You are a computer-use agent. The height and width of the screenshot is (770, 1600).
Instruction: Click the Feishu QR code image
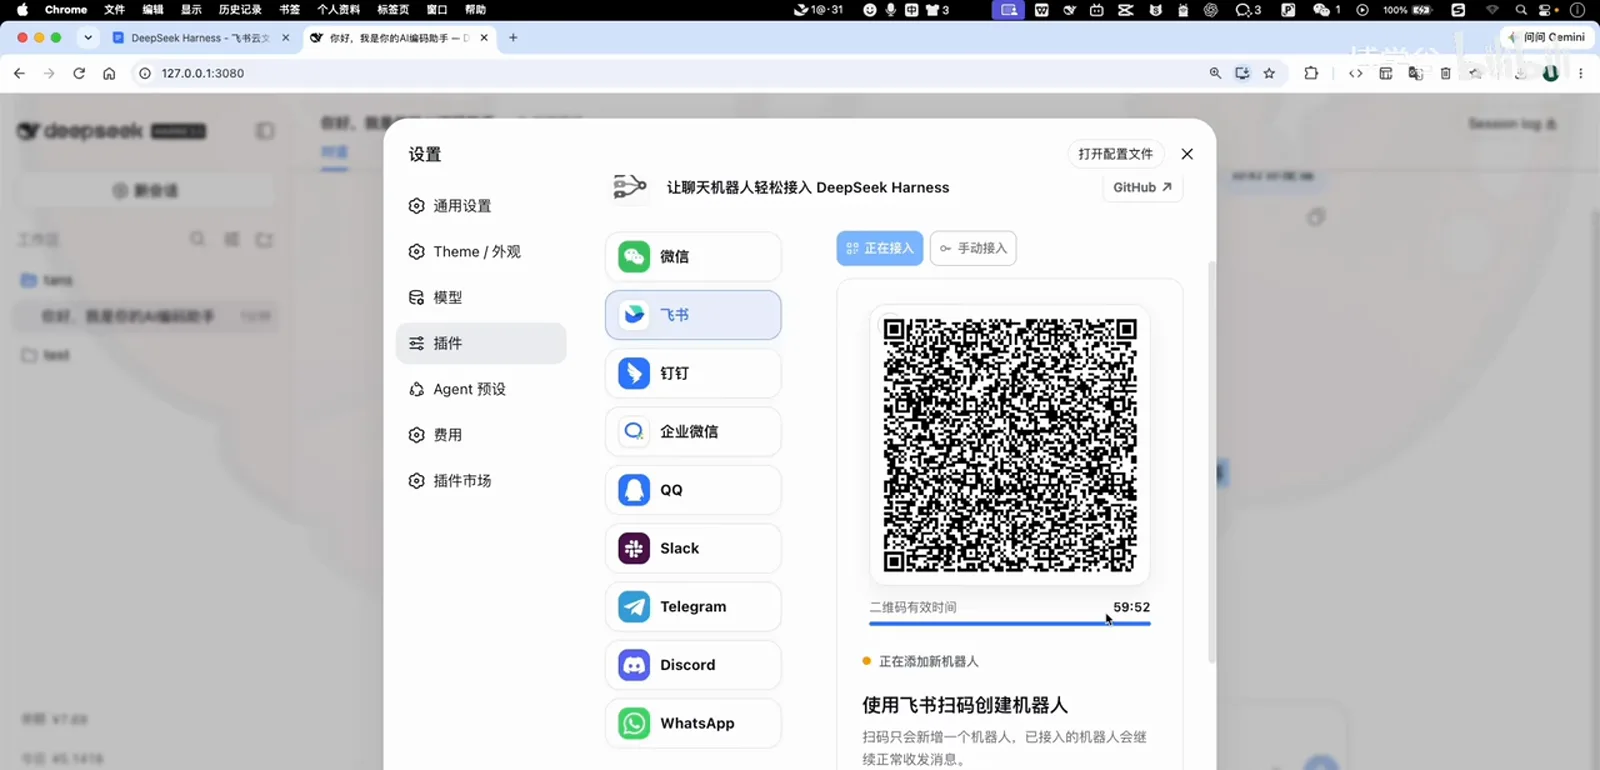click(1010, 445)
